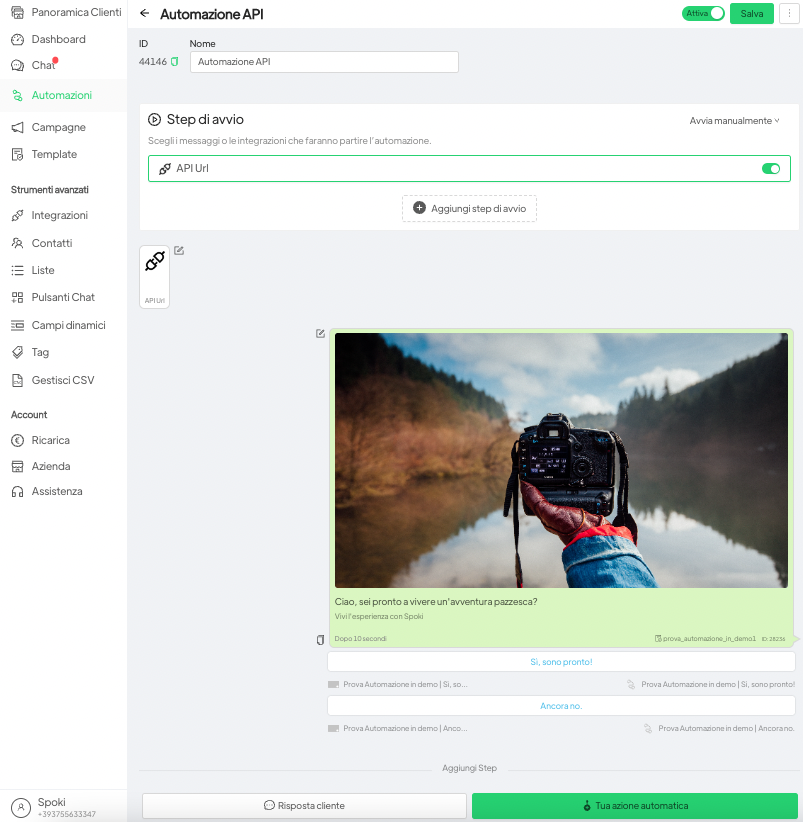Click the copy icon at message bottom-left
803x822 pixels.
click(320, 640)
